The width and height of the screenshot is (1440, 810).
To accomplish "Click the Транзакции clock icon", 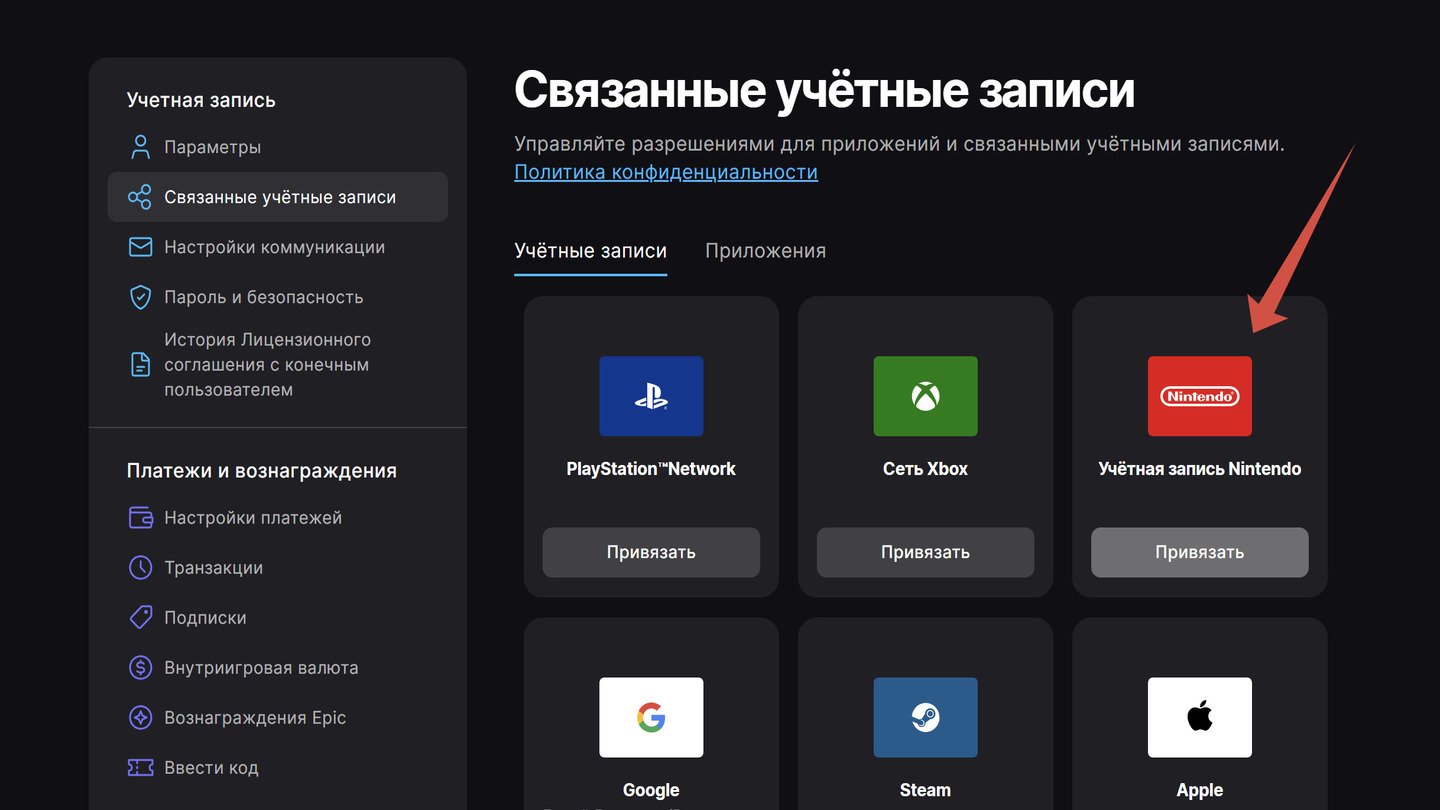I will (x=140, y=568).
